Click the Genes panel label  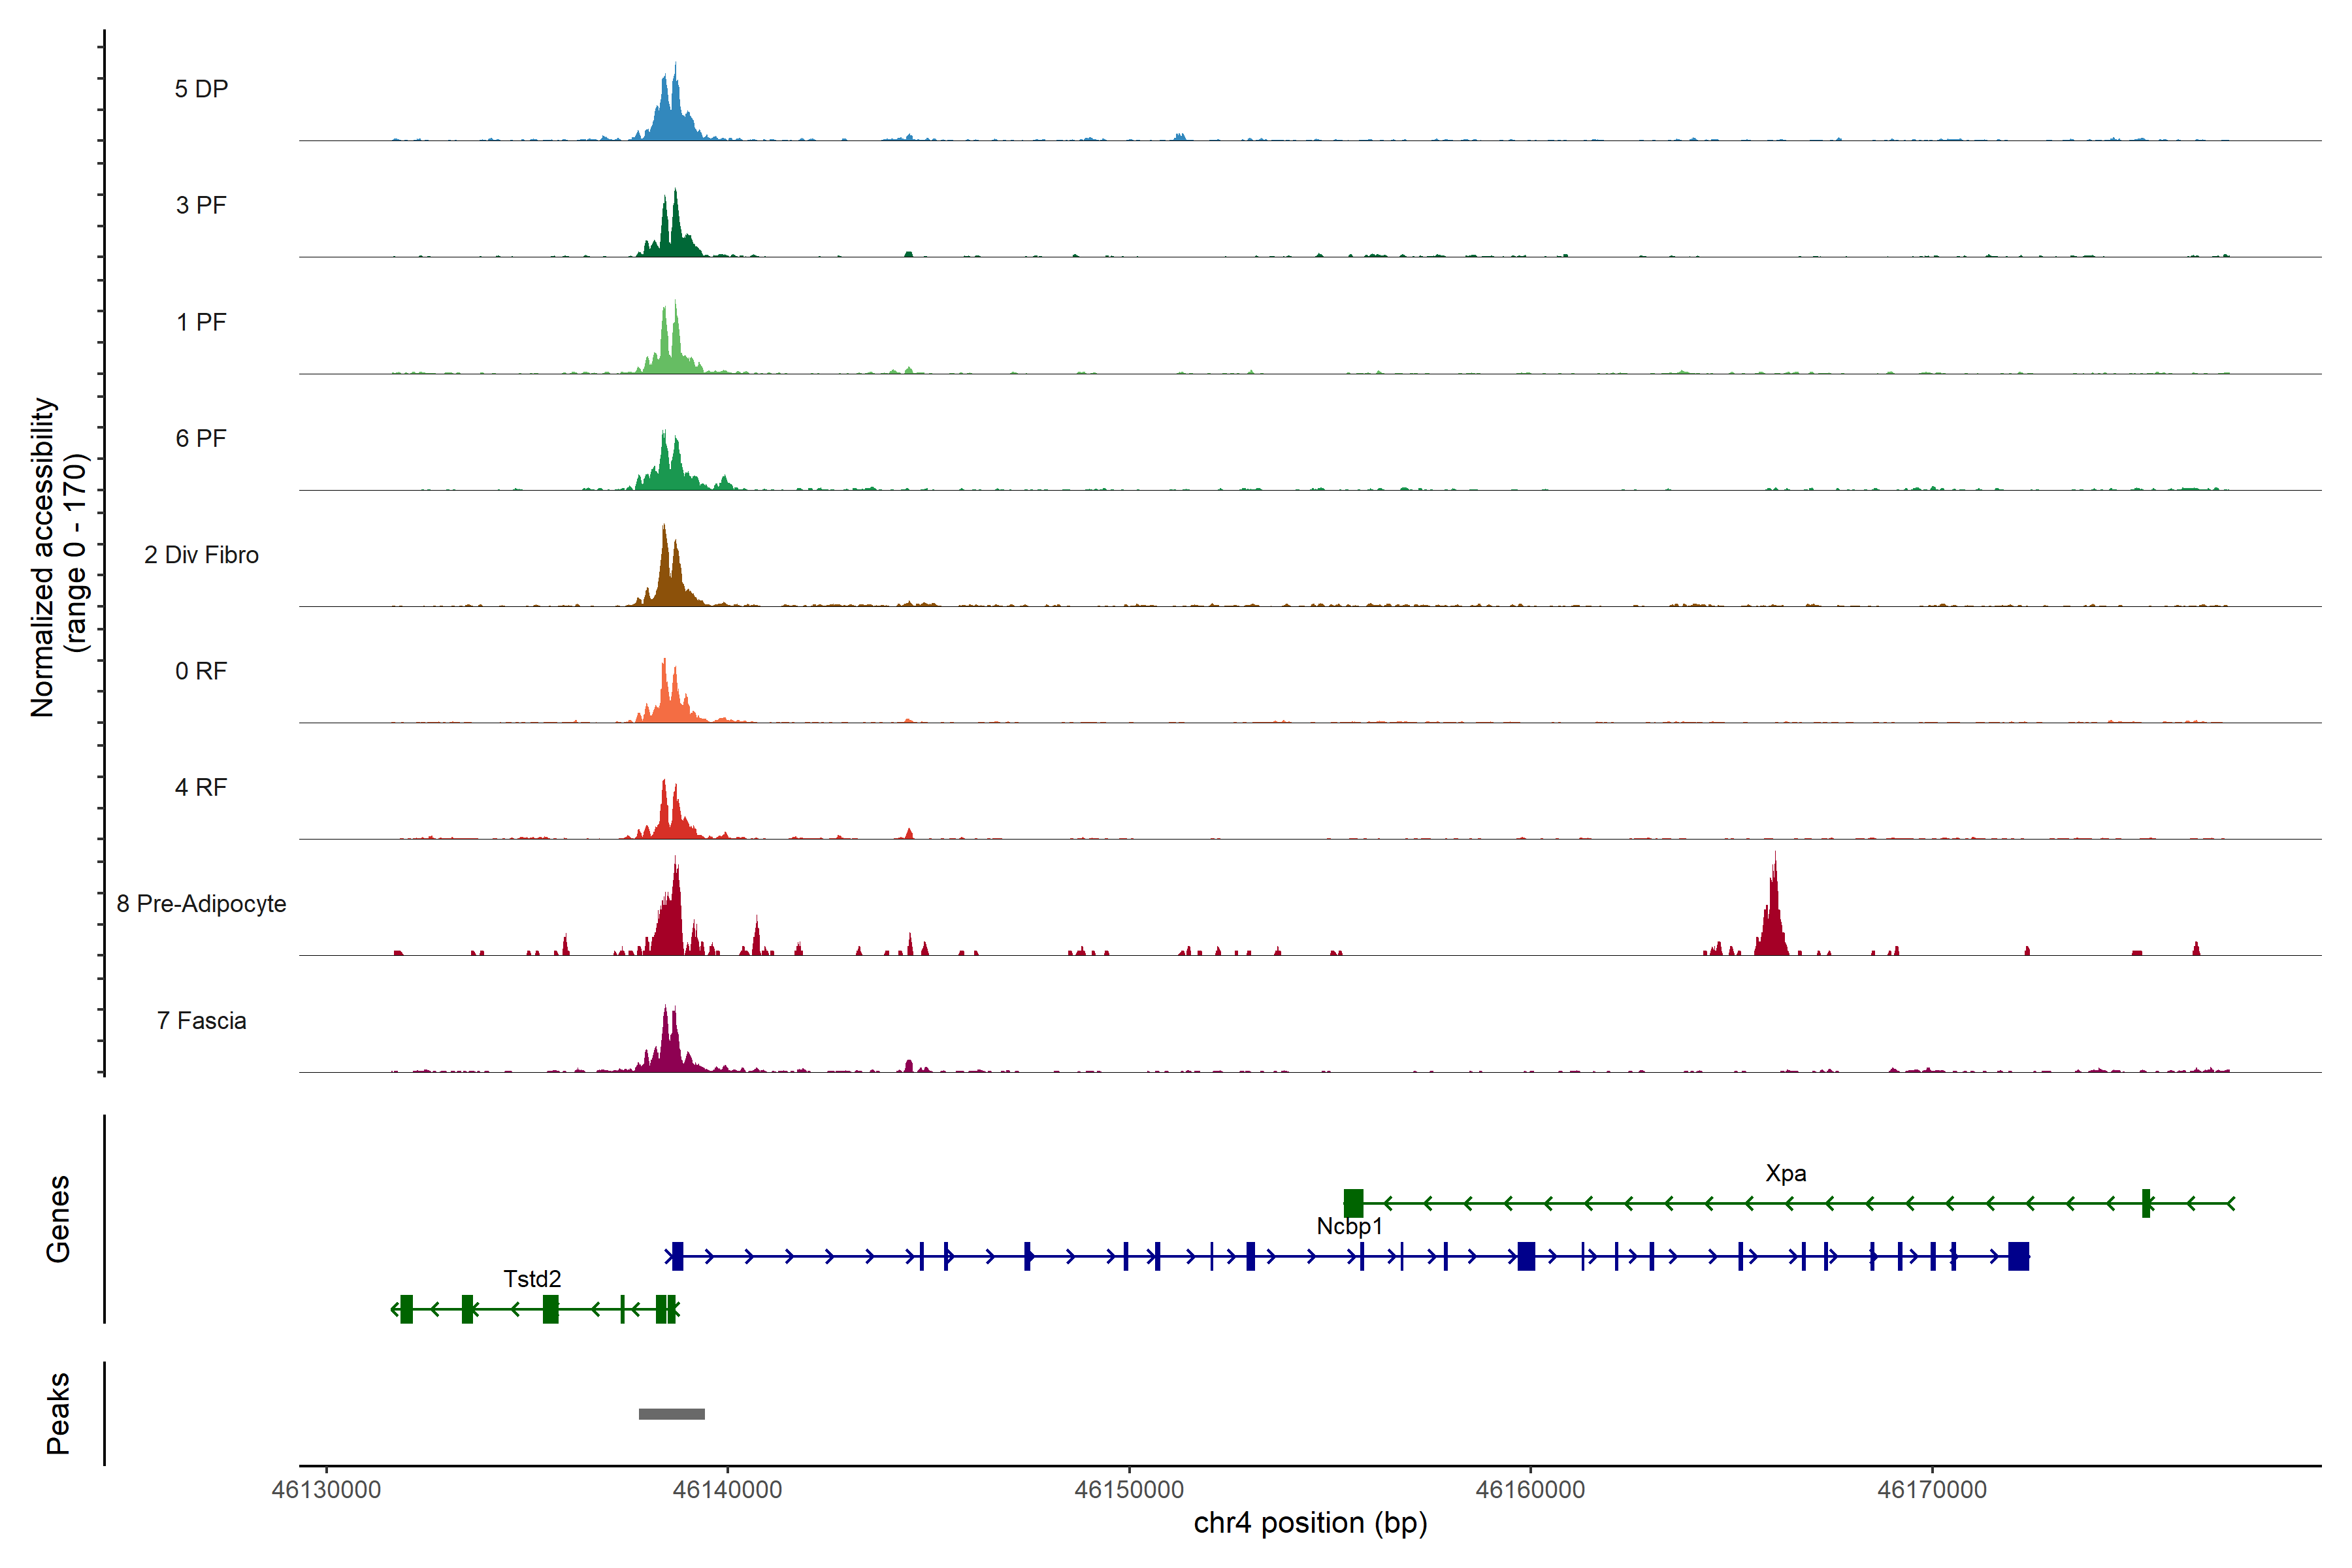pyautogui.click(x=58, y=1219)
